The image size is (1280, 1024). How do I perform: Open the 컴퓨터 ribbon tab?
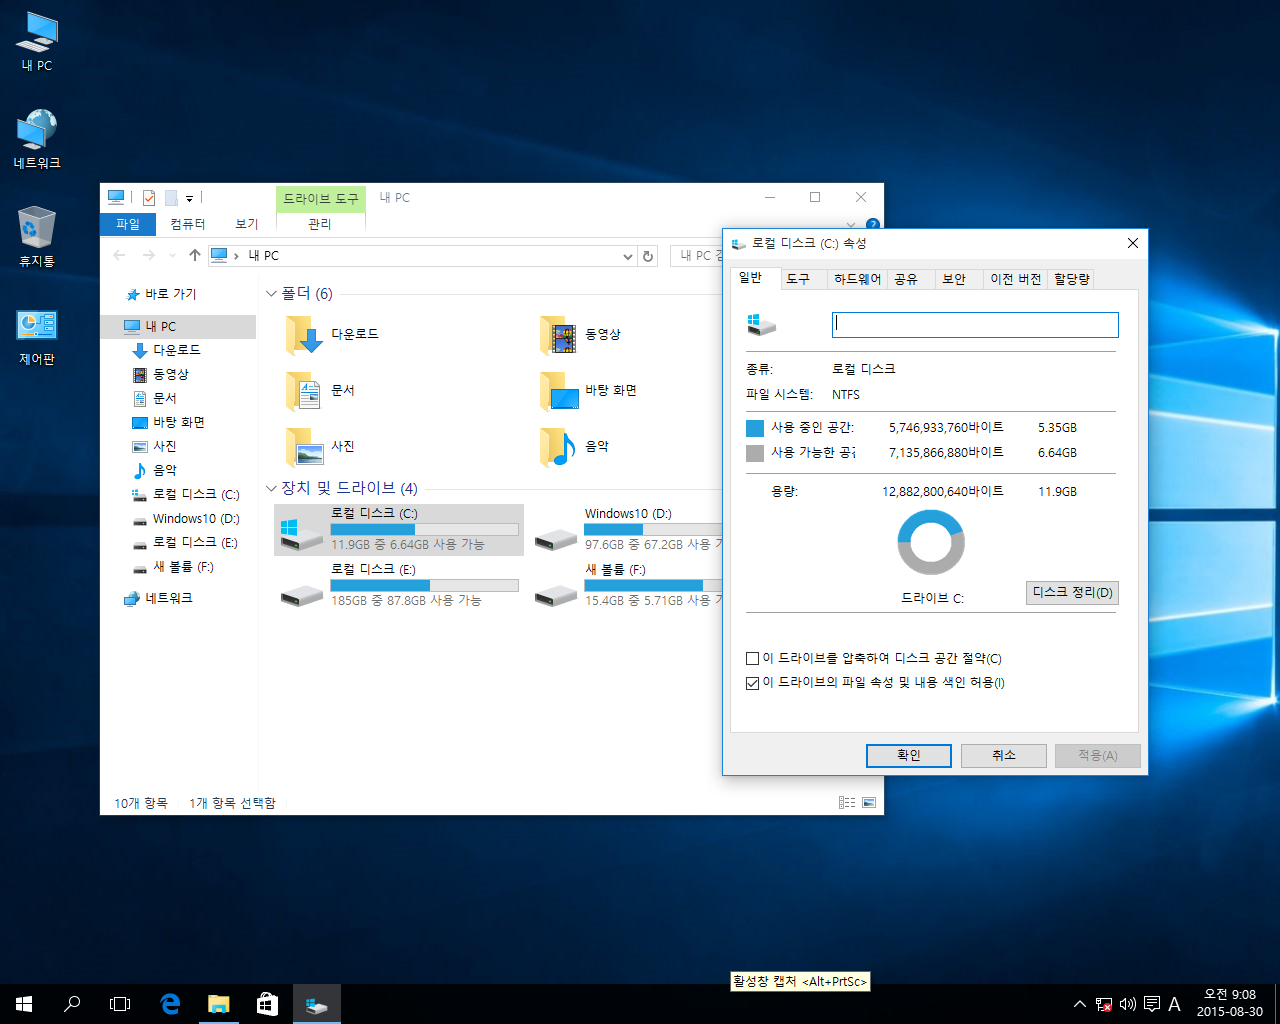[x=187, y=224]
